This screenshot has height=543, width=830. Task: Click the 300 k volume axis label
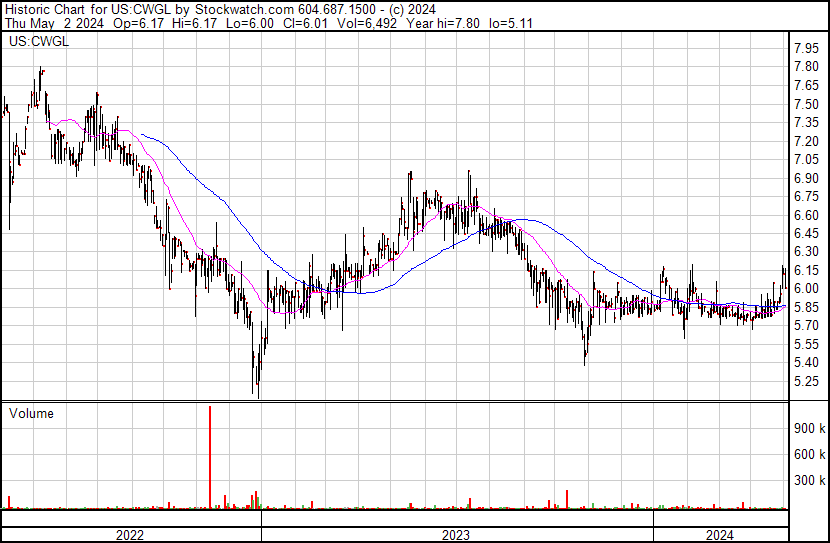click(809, 481)
